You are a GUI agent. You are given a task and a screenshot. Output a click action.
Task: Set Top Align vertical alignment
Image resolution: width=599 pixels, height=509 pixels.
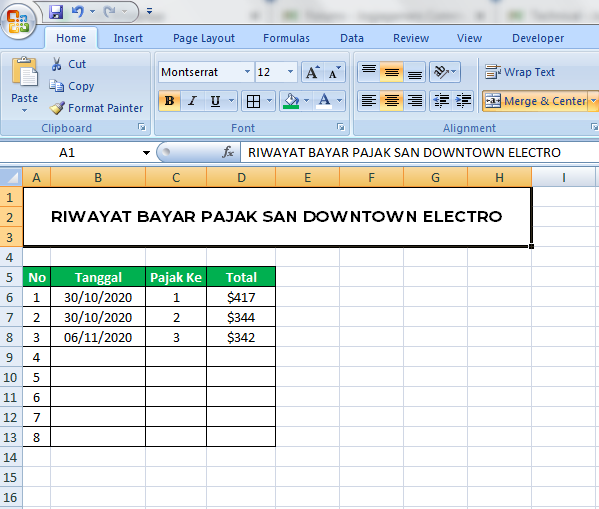[x=369, y=71]
